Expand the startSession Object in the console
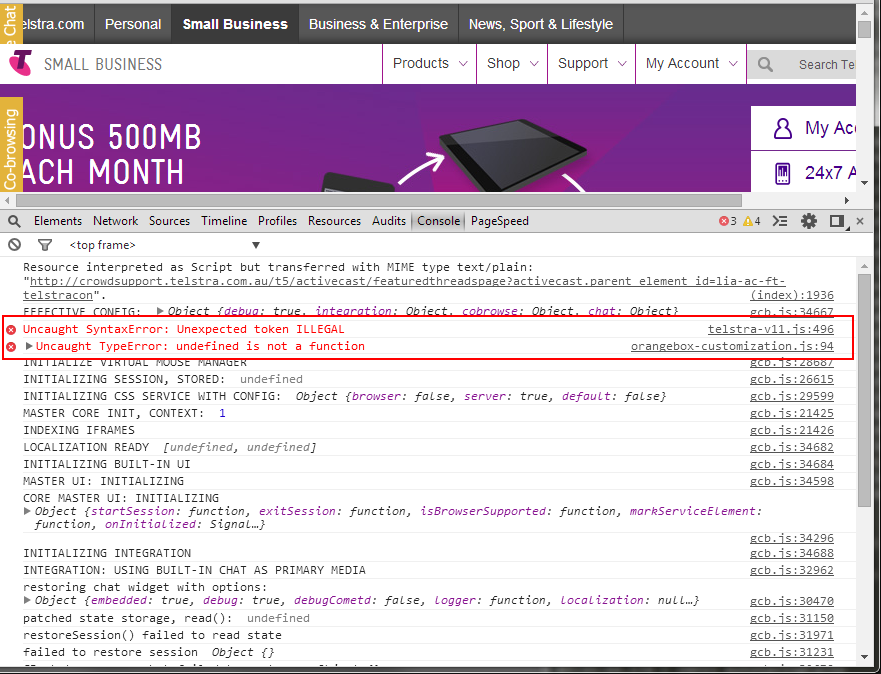 pos(28,511)
